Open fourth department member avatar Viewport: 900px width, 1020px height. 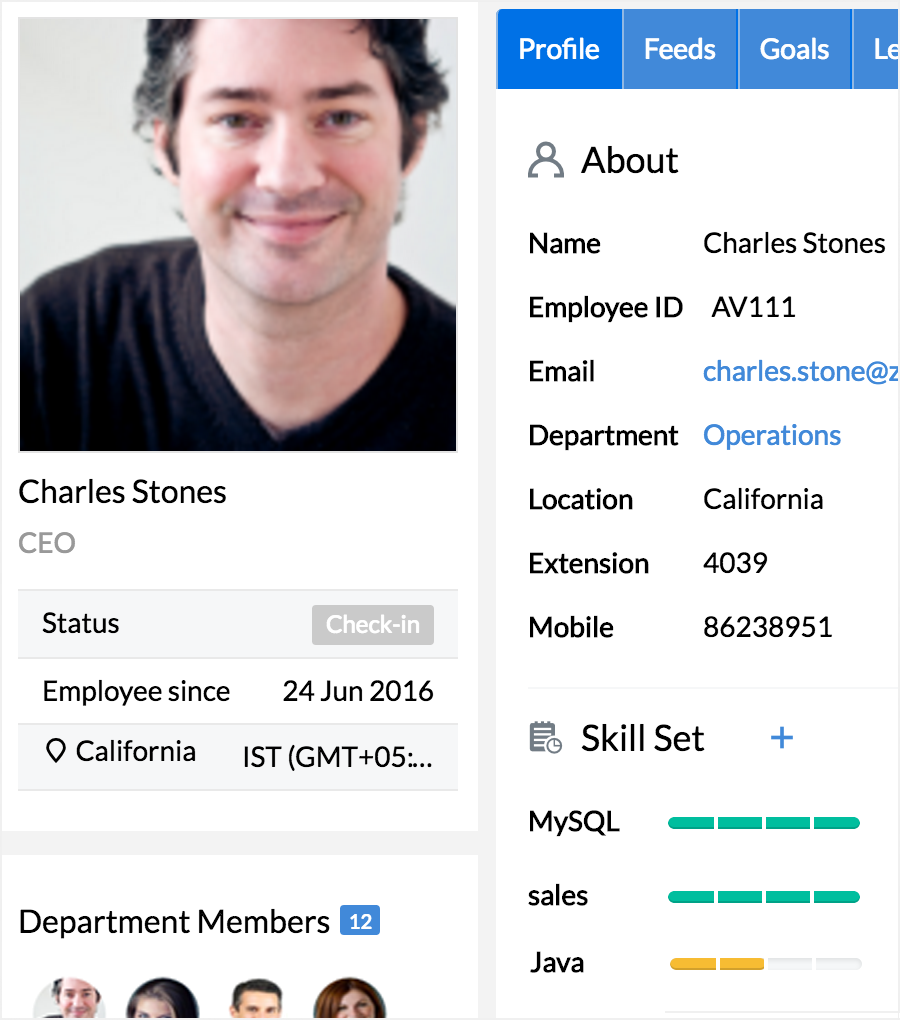click(x=349, y=1000)
